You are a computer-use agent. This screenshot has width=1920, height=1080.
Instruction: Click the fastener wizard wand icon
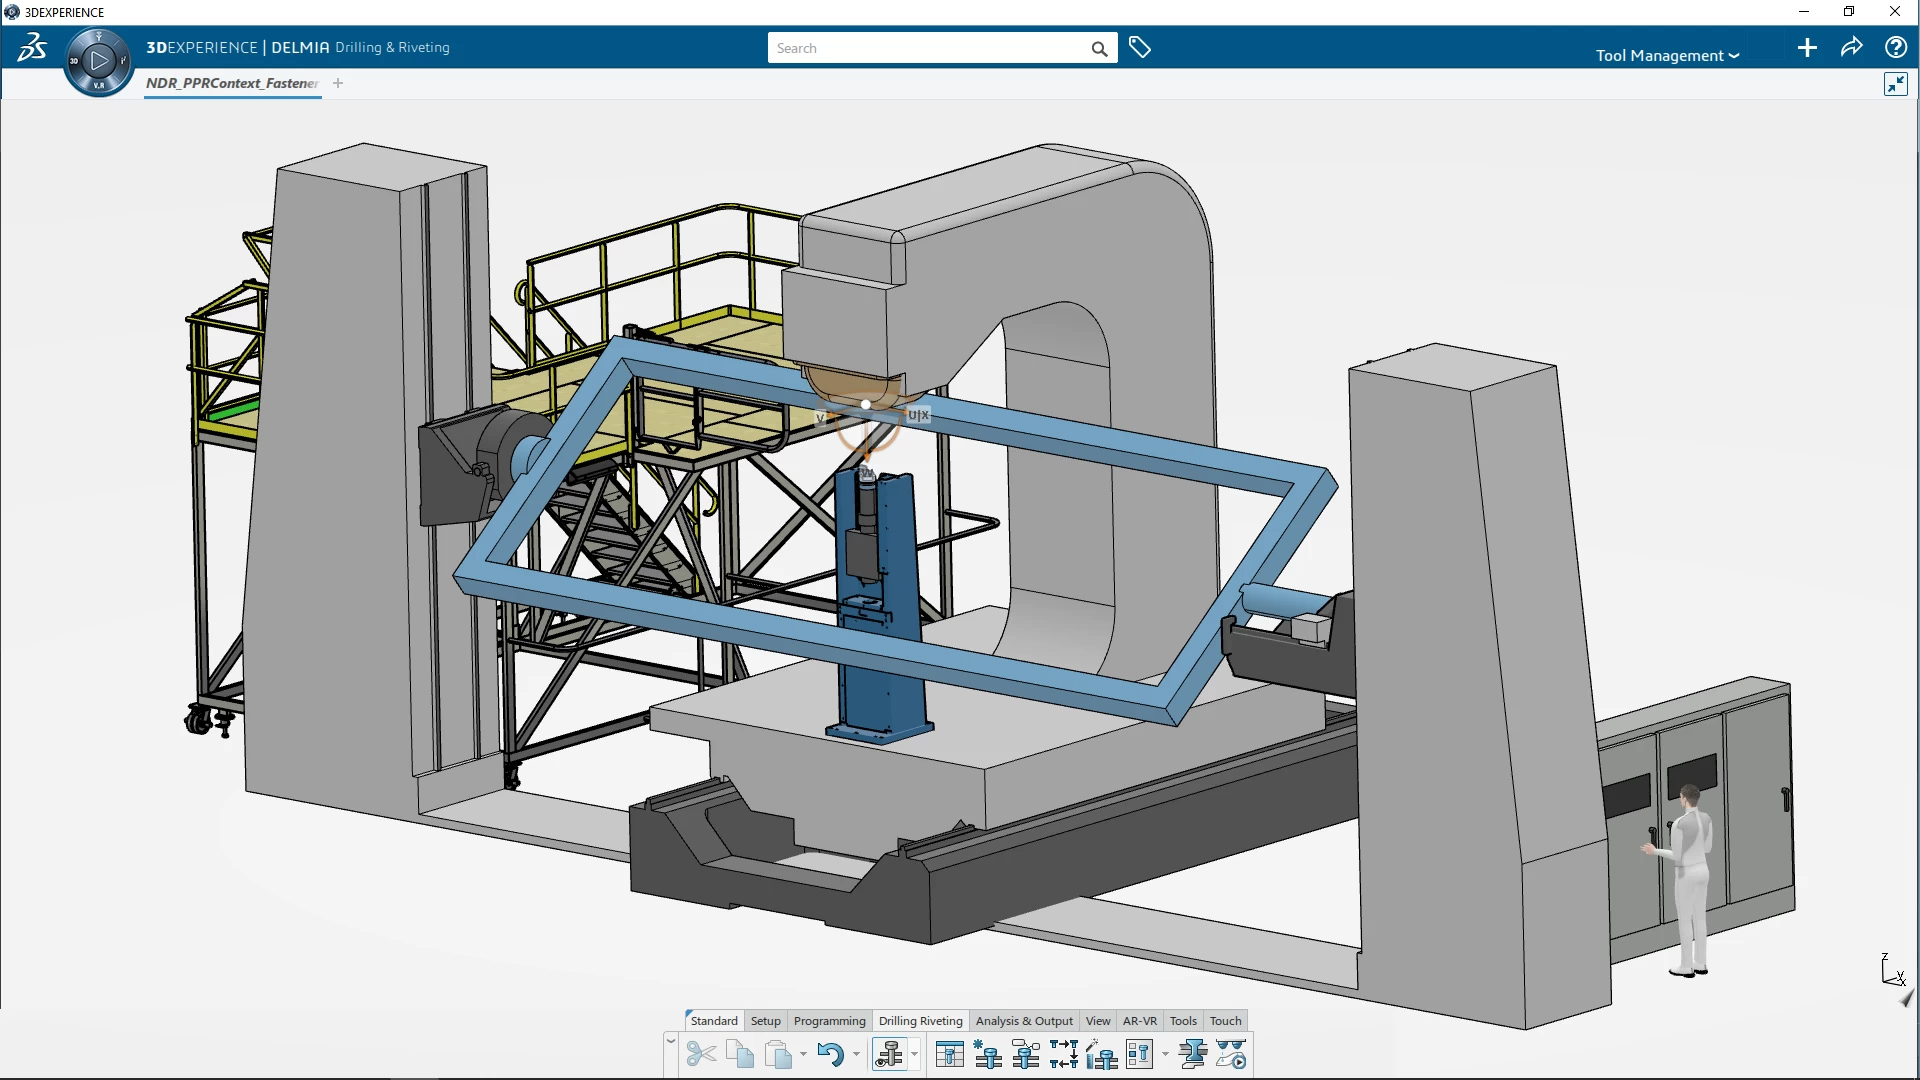pyautogui.click(x=1101, y=1054)
